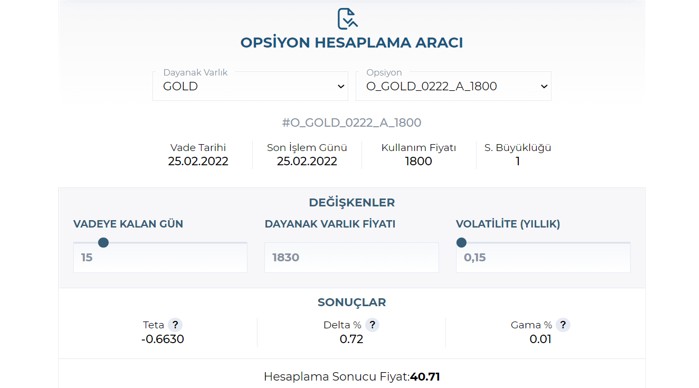
Task: Click the Volatilite slider track right of the handle
Action: (549, 243)
